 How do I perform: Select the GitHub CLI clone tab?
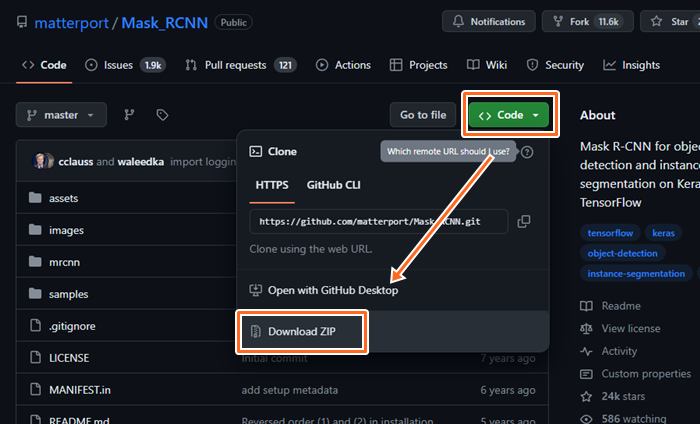pos(333,185)
